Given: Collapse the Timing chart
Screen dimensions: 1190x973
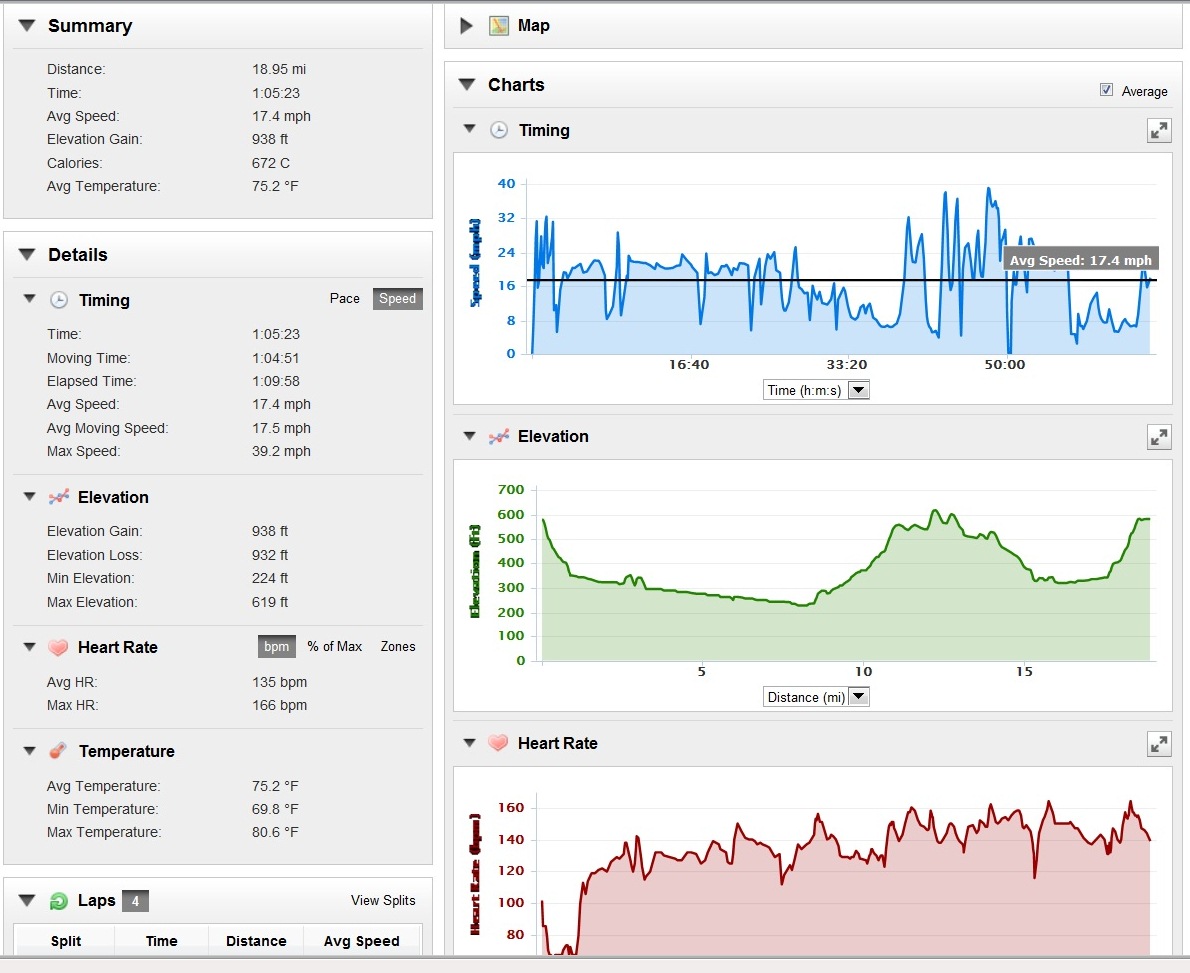Looking at the screenshot, I should (x=470, y=129).
